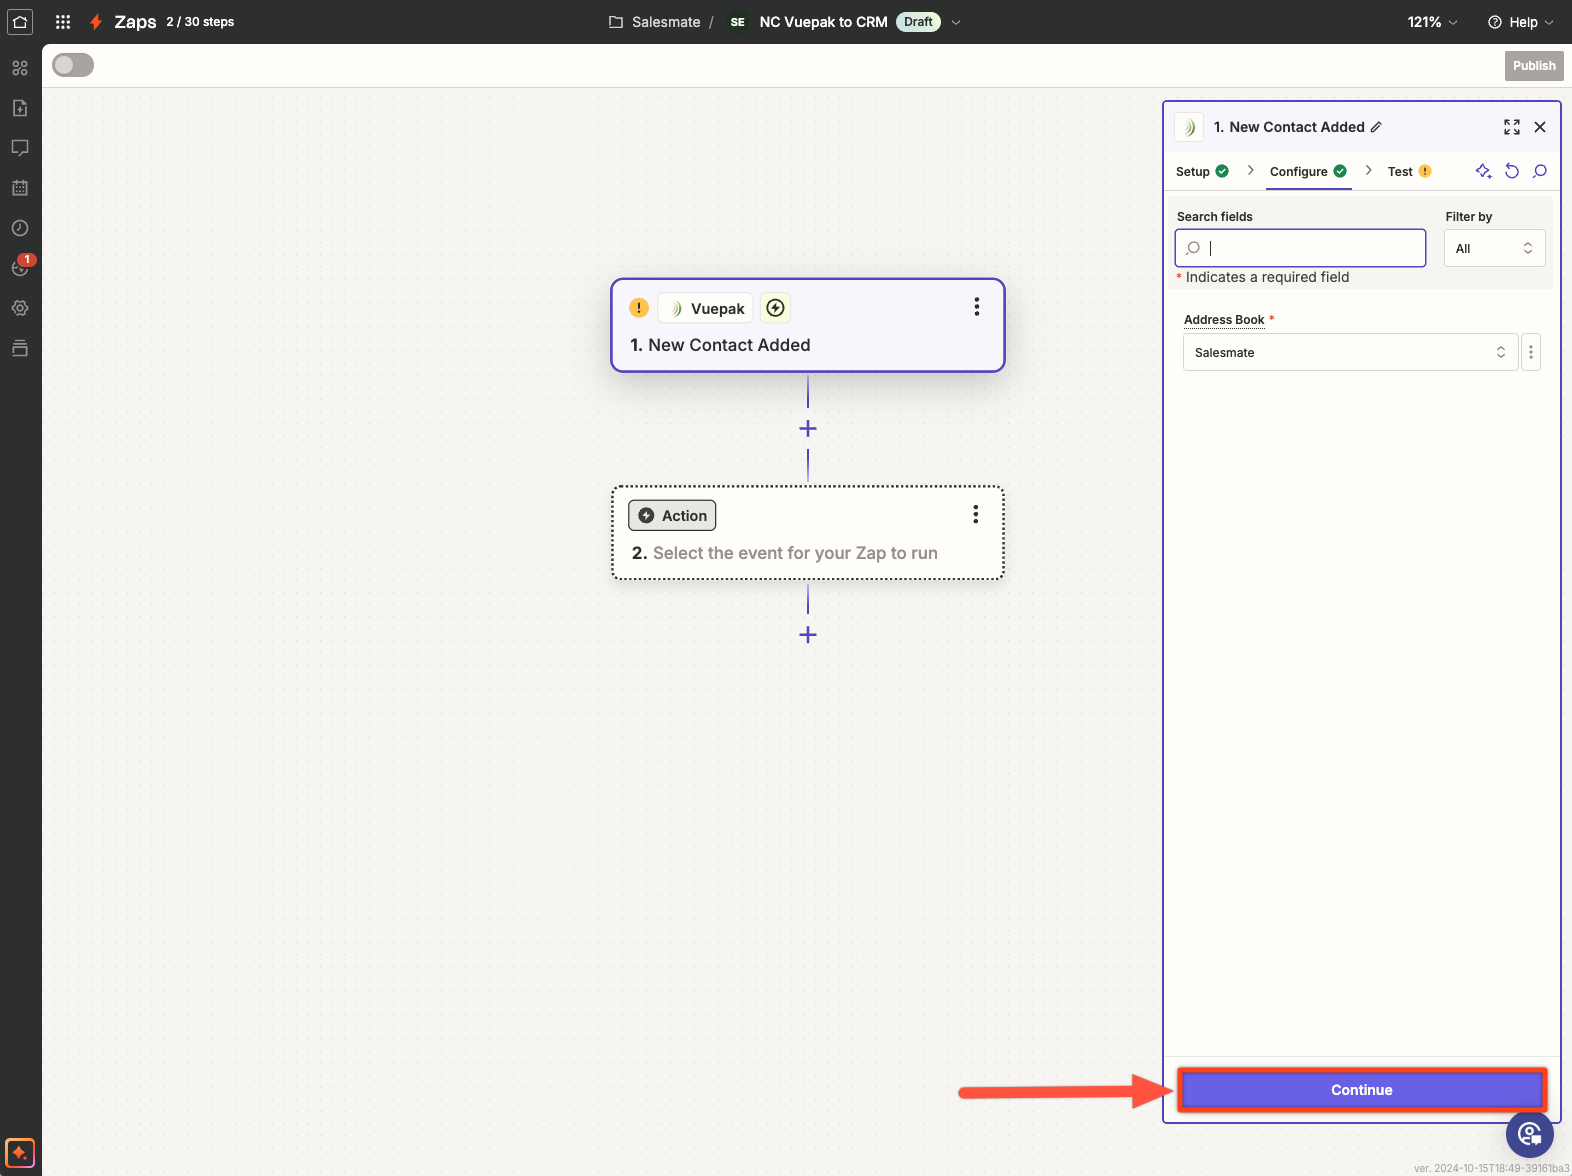1572x1176 pixels.
Task: Click plus icon between trigger and action
Action: [808, 429]
